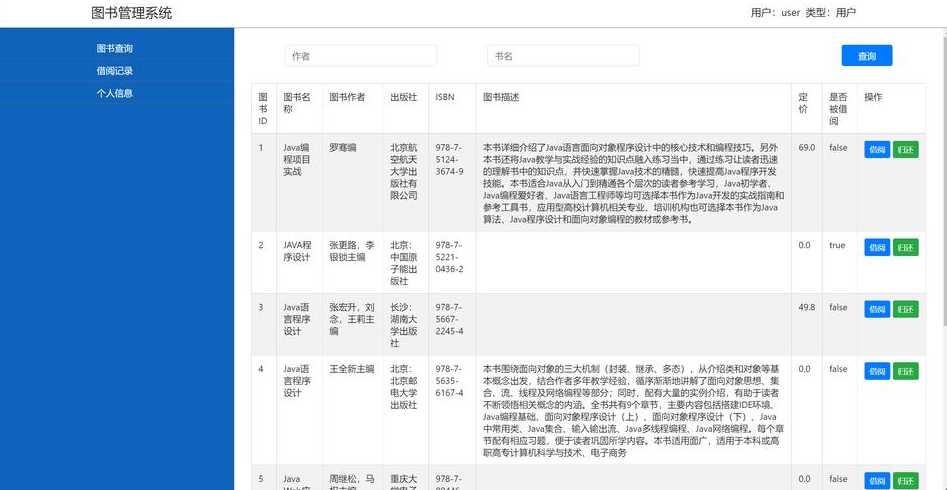Click the 图书管理系统 title

132,13
